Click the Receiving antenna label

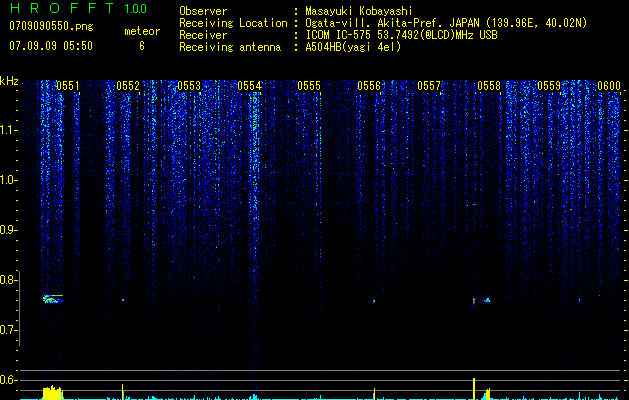[230, 47]
